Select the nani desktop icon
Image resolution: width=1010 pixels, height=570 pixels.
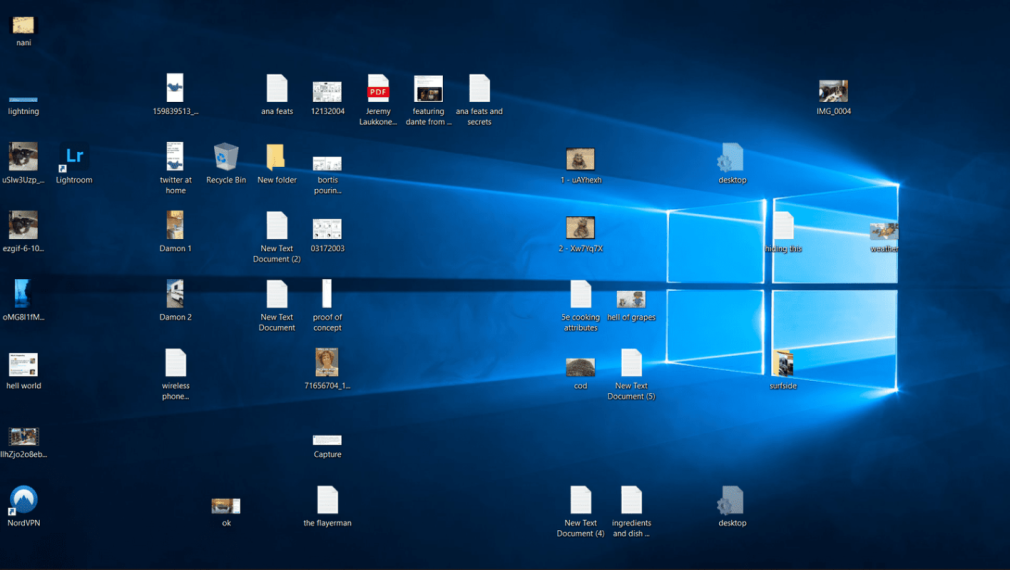23,31
